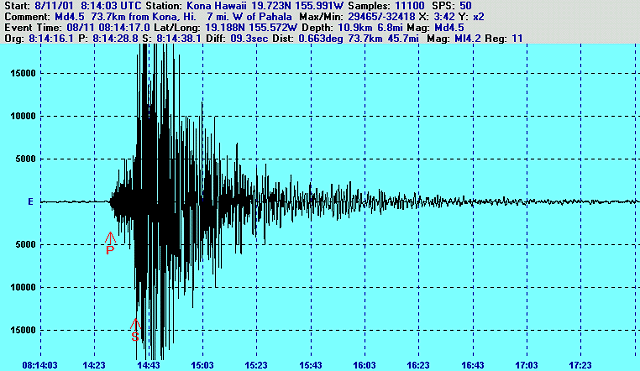Click the upper 5000 amplitude label

pyautogui.click(x=25, y=159)
